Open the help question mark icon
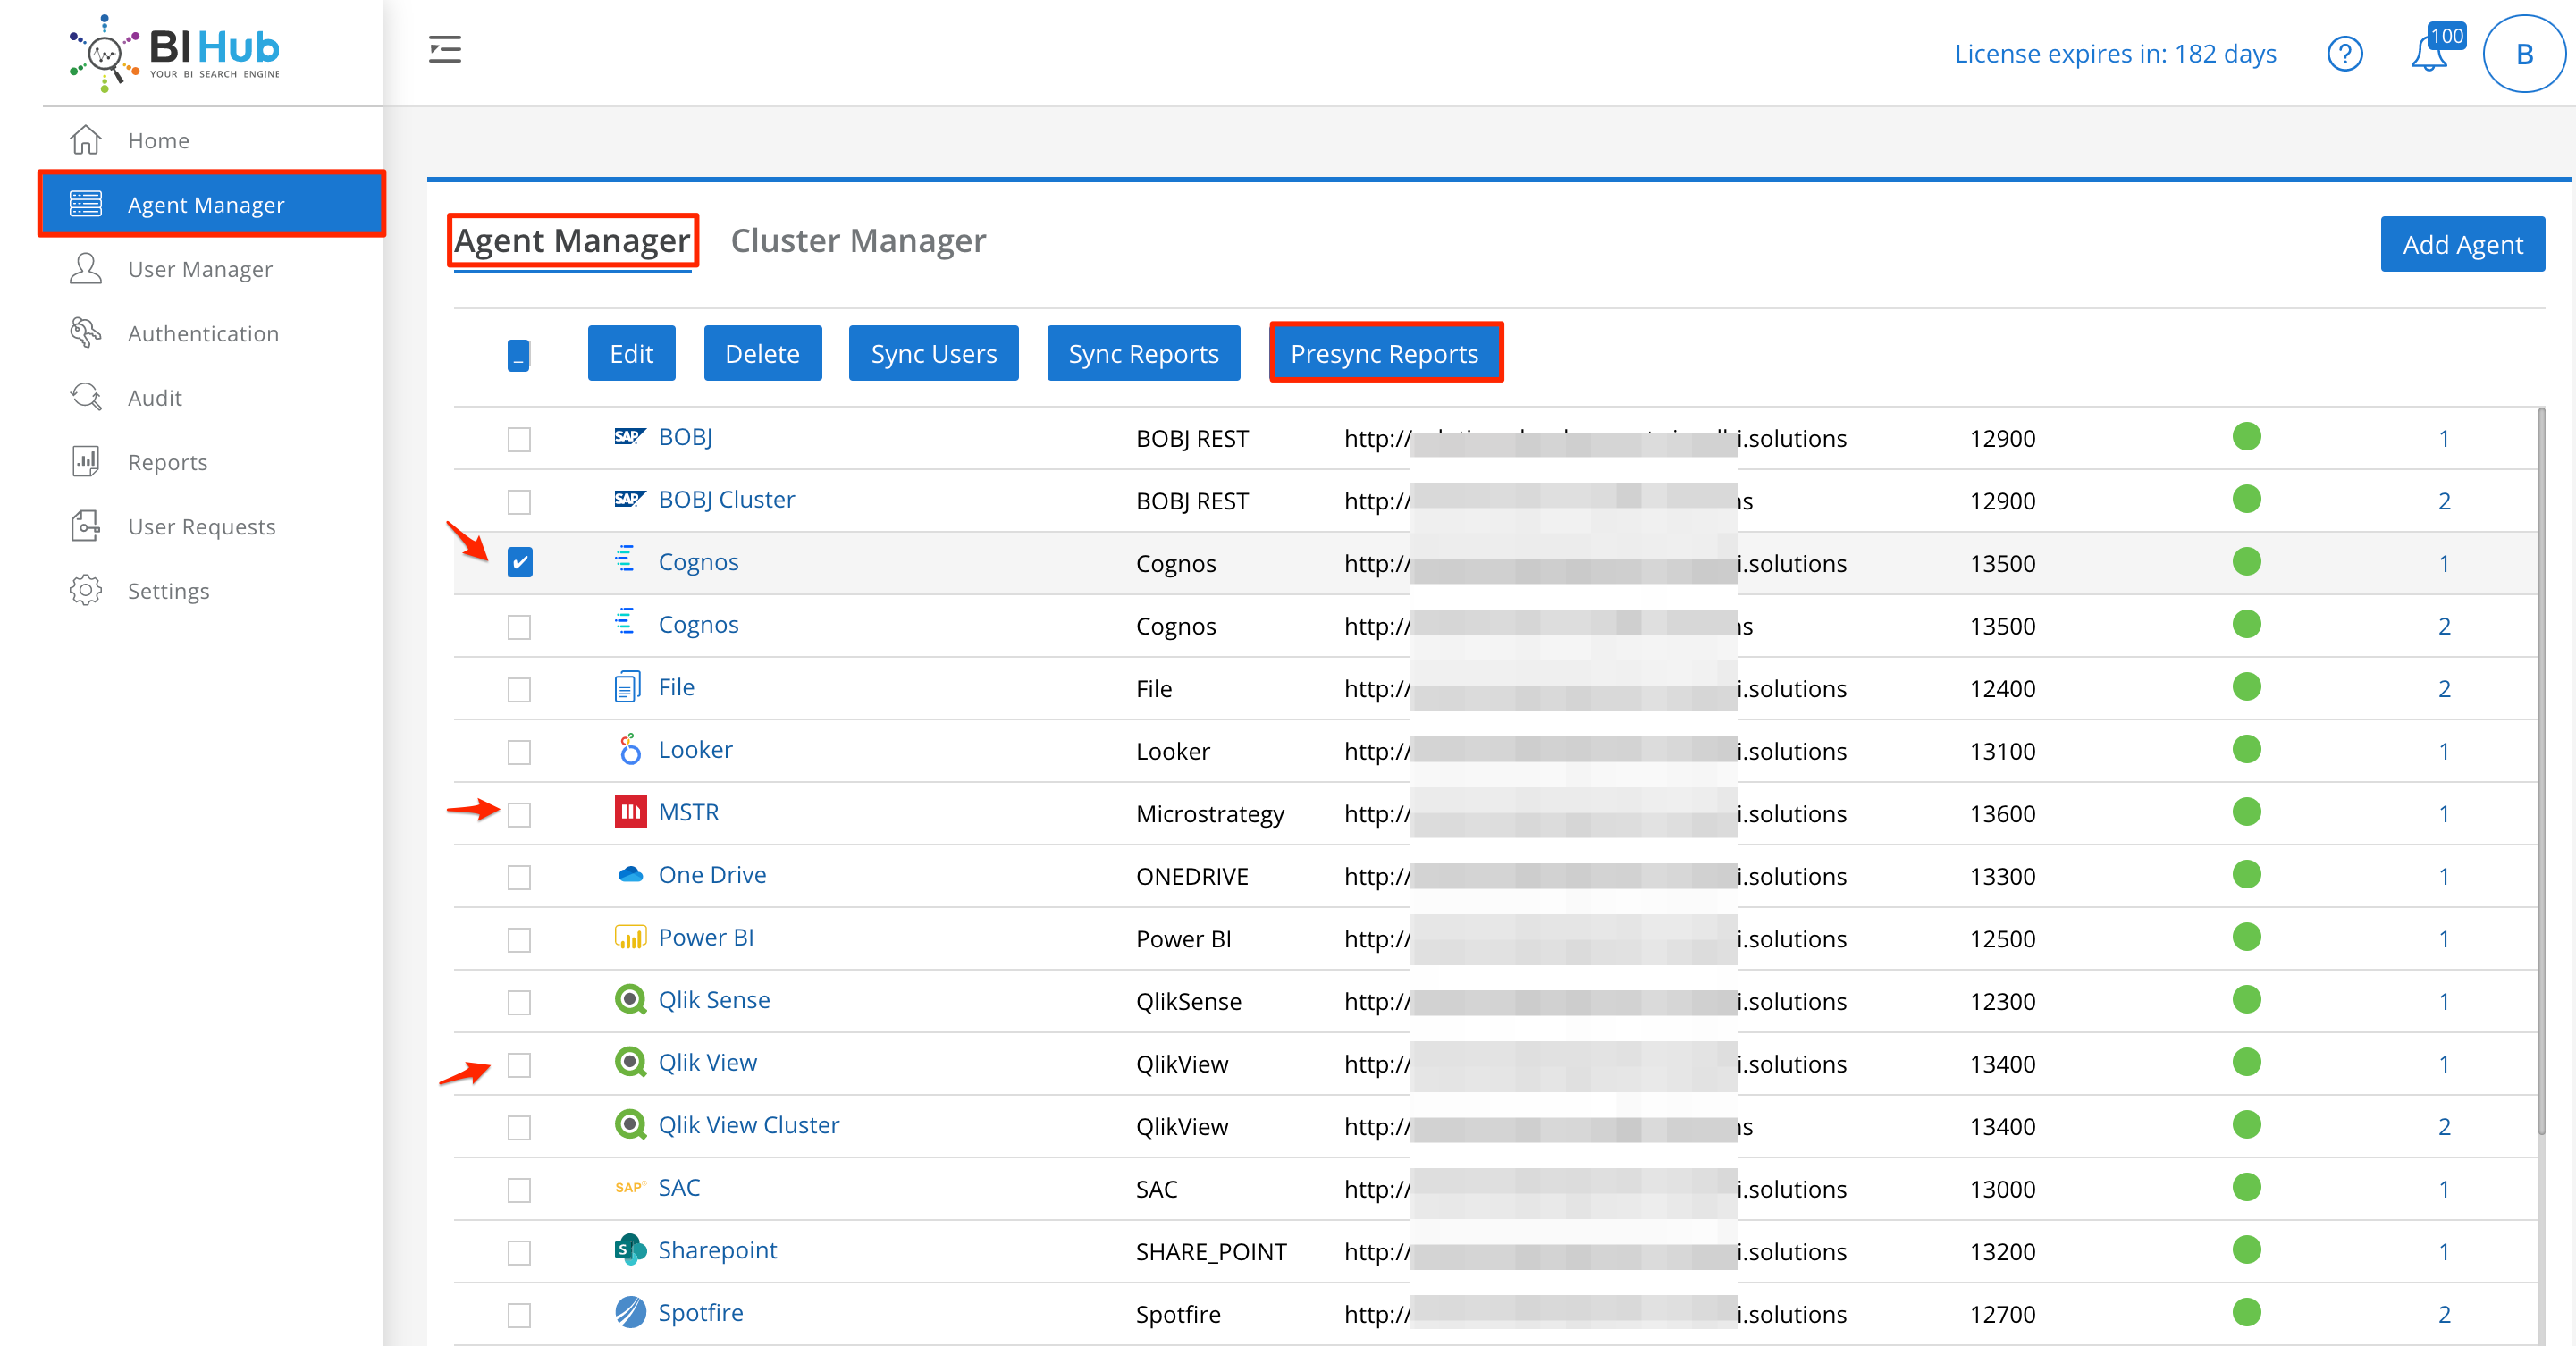This screenshot has height=1346, width=2576. [2344, 54]
